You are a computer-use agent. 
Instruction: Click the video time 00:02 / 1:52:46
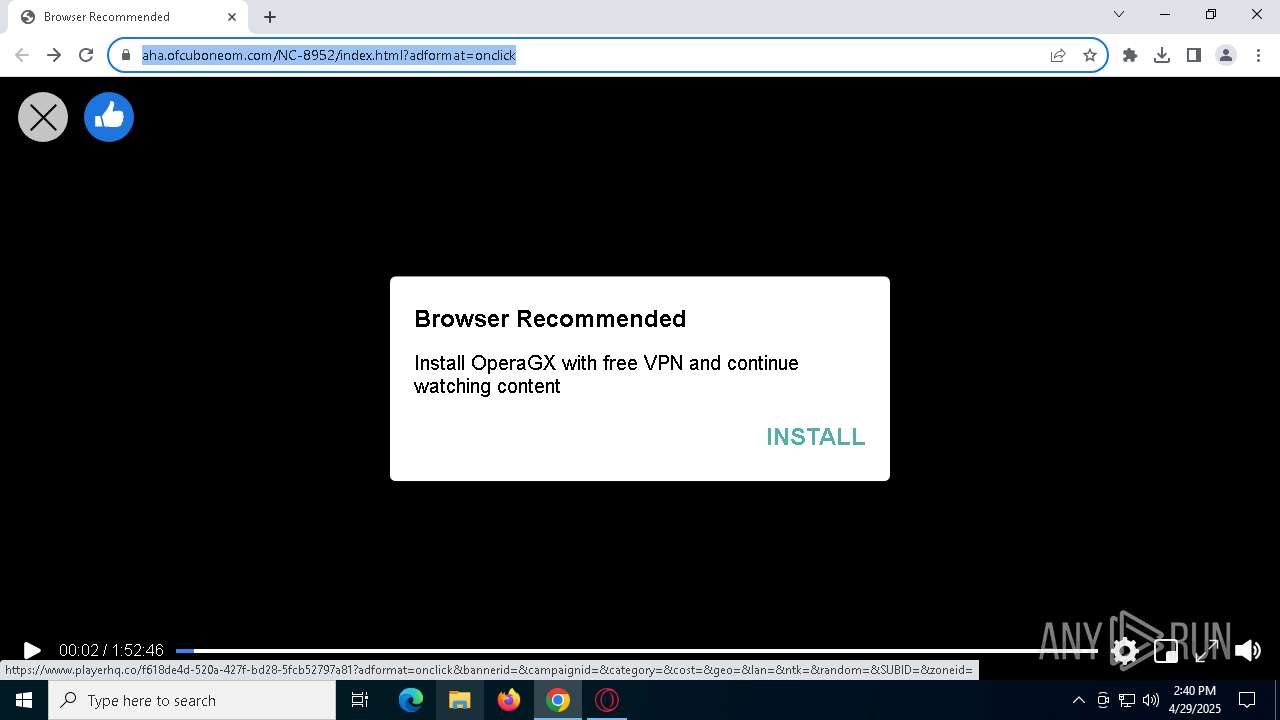pos(111,651)
